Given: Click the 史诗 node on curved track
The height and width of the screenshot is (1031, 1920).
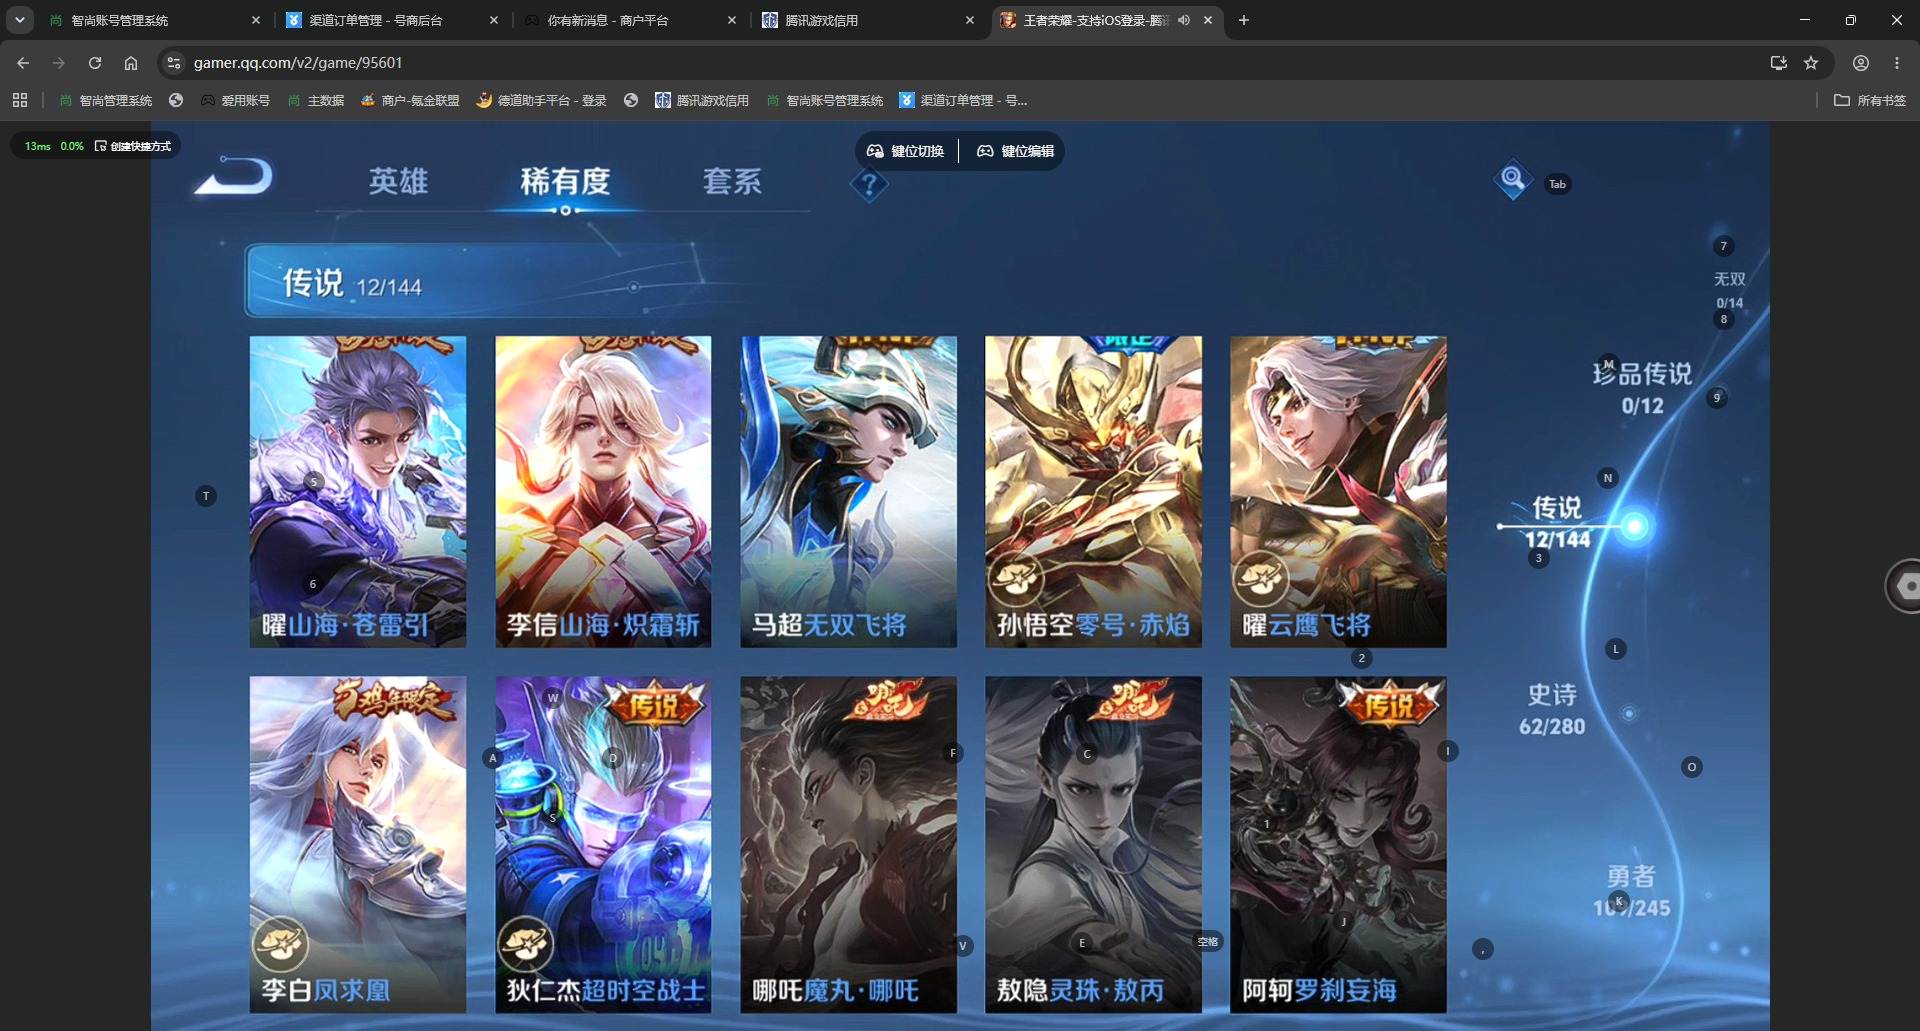Looking at the screenshot, I should click(x=1628, y=713).
